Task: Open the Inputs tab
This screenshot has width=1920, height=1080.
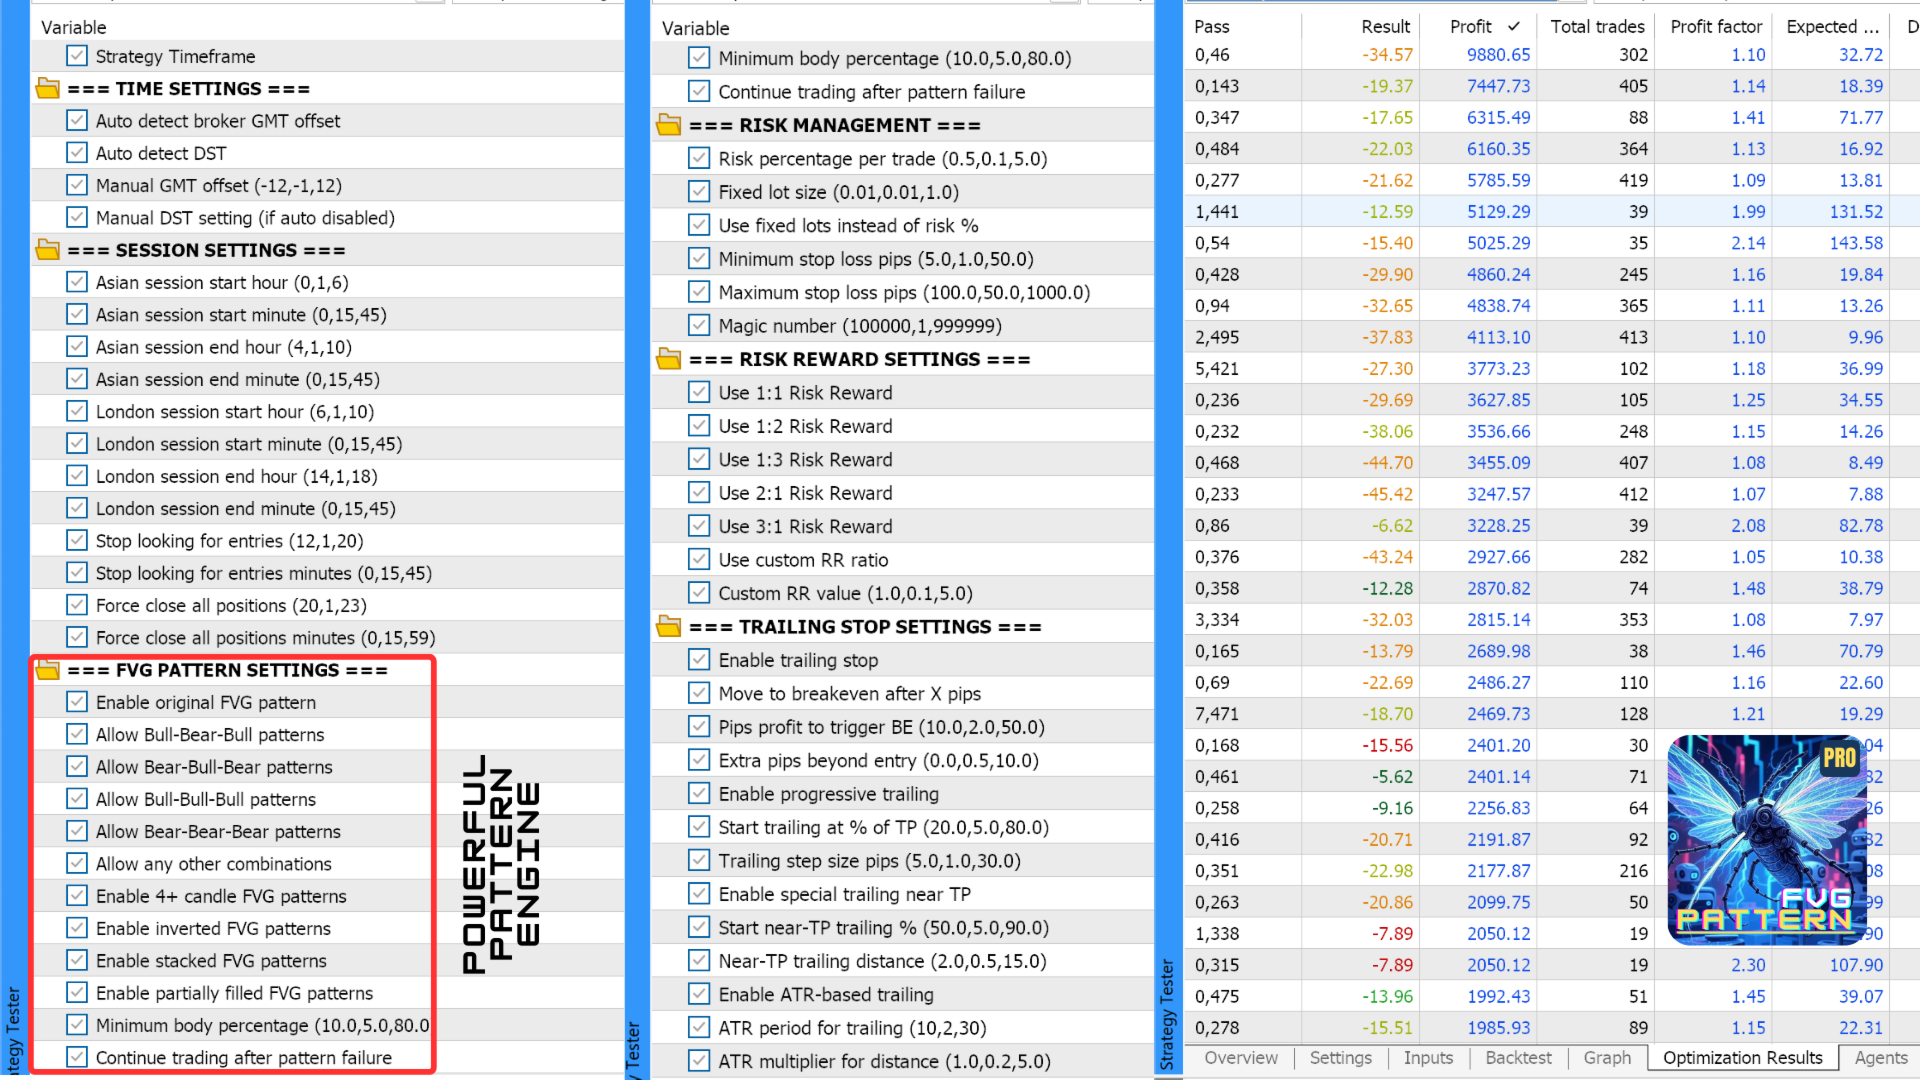Action: (x=1428, y=1058)
